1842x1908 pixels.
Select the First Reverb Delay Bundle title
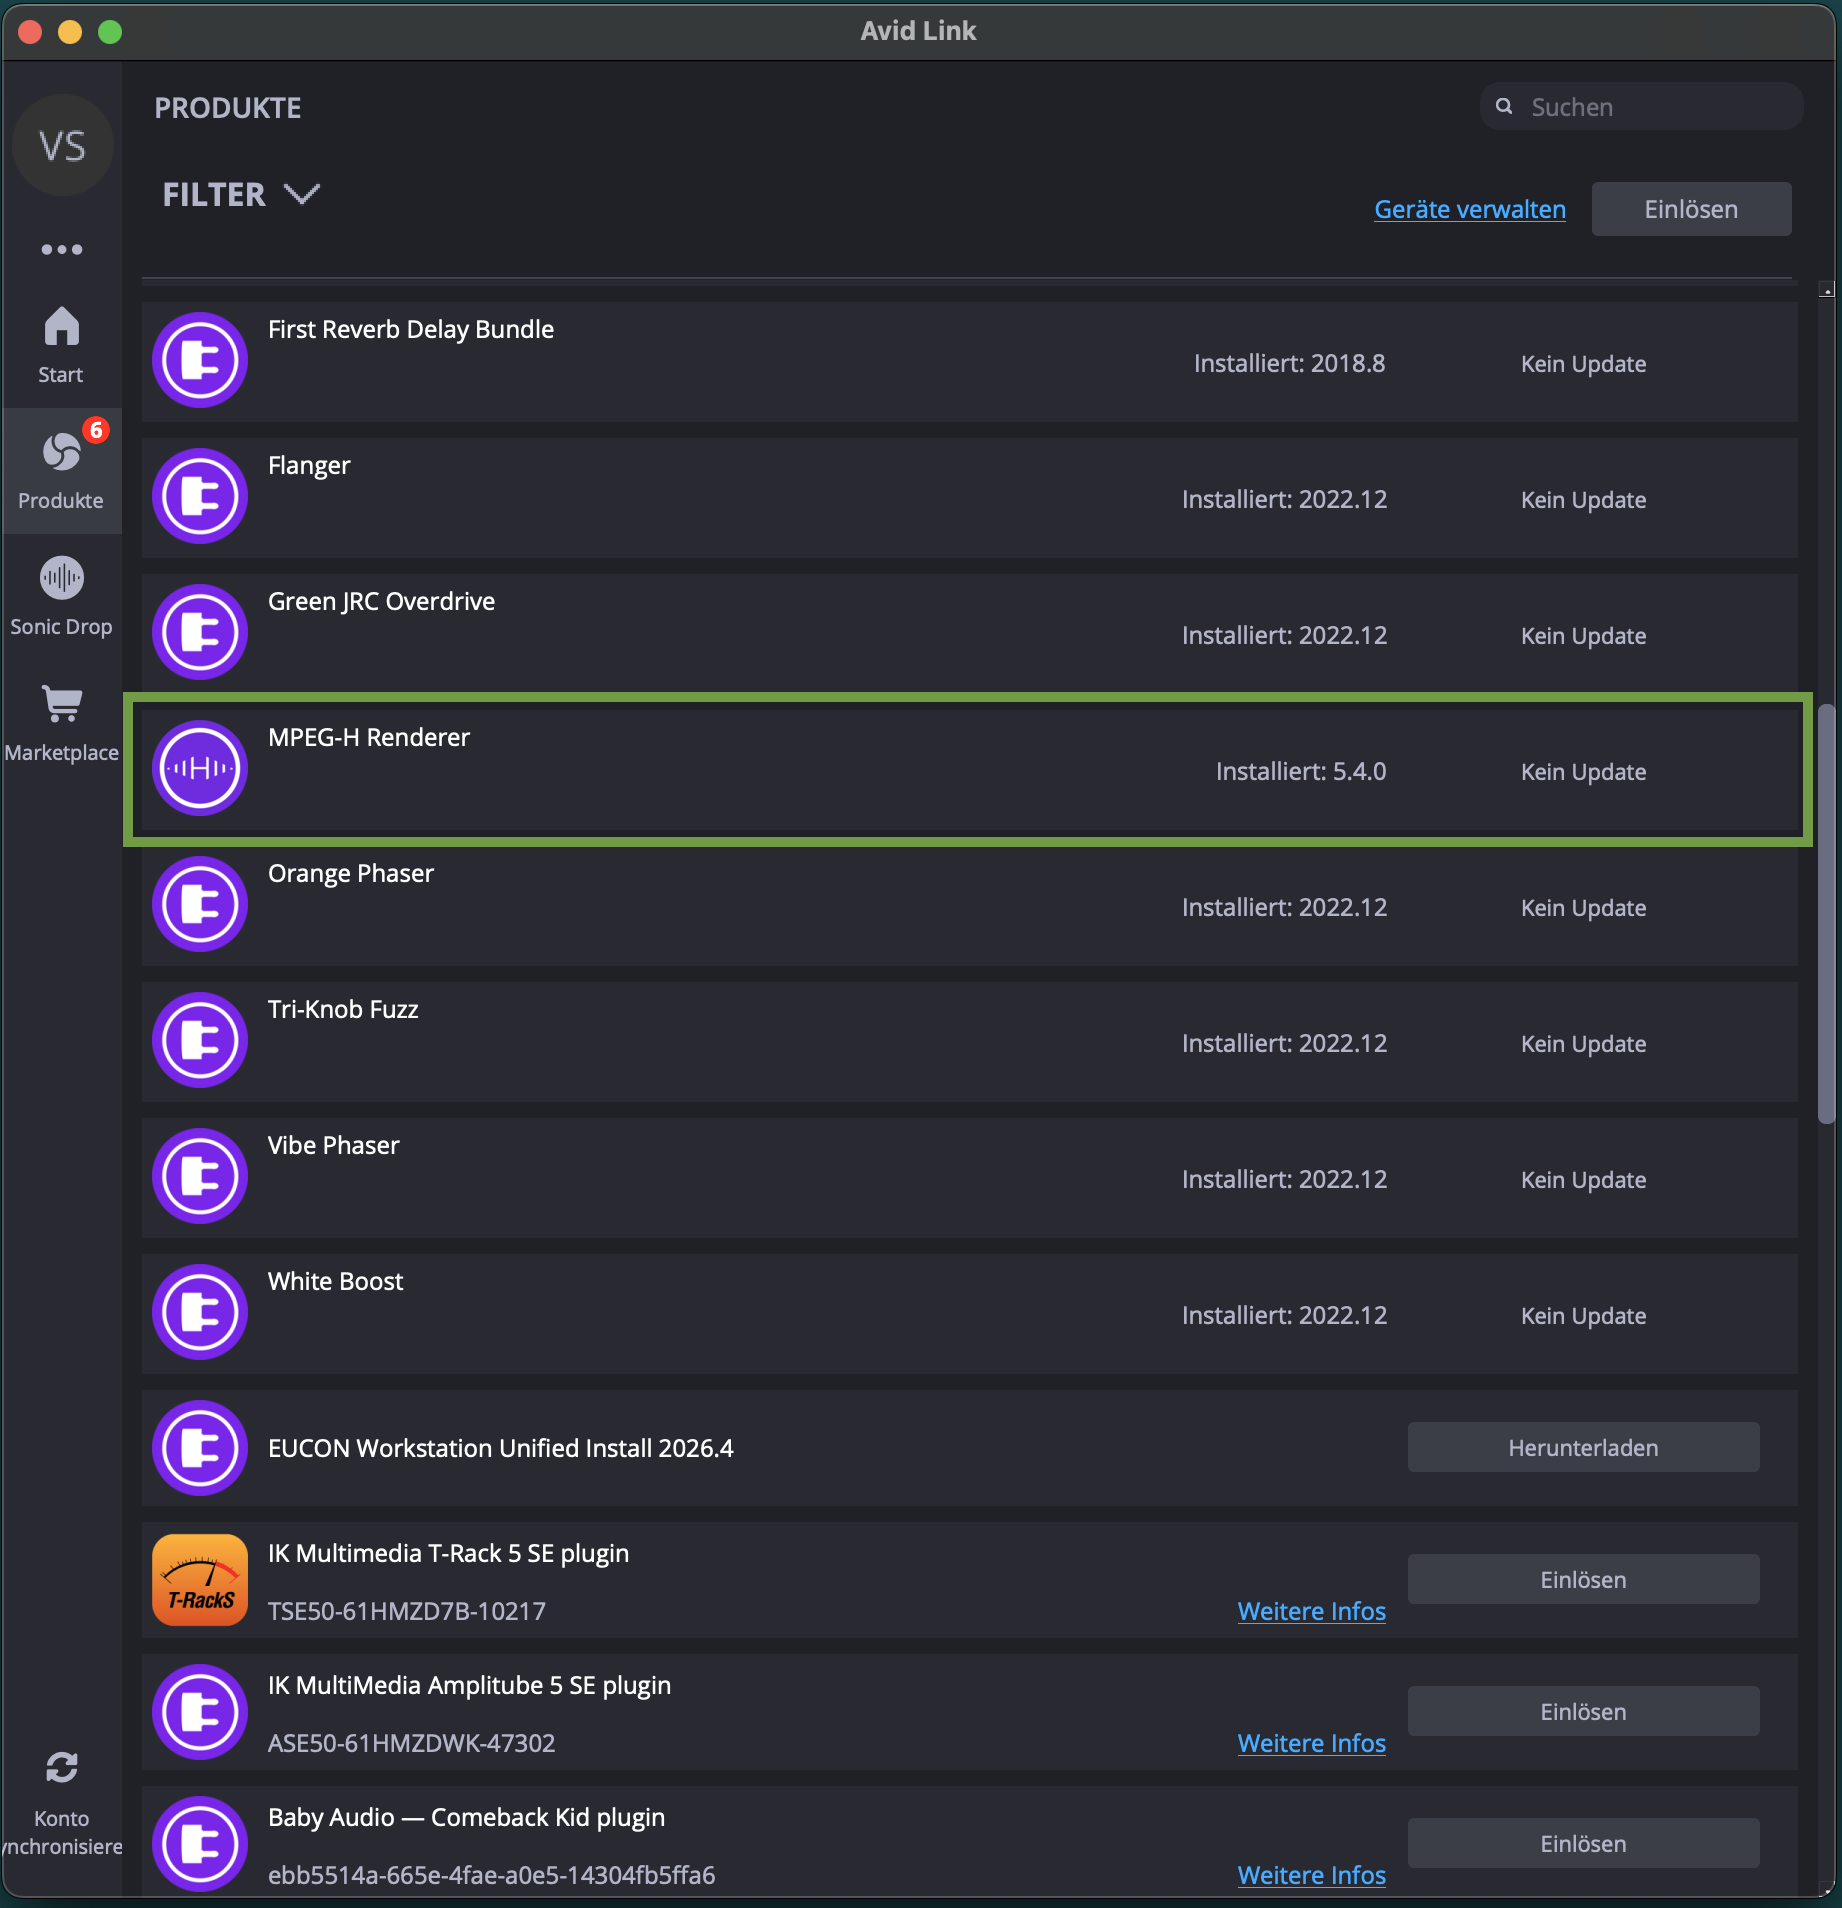[x=411, y=329]
